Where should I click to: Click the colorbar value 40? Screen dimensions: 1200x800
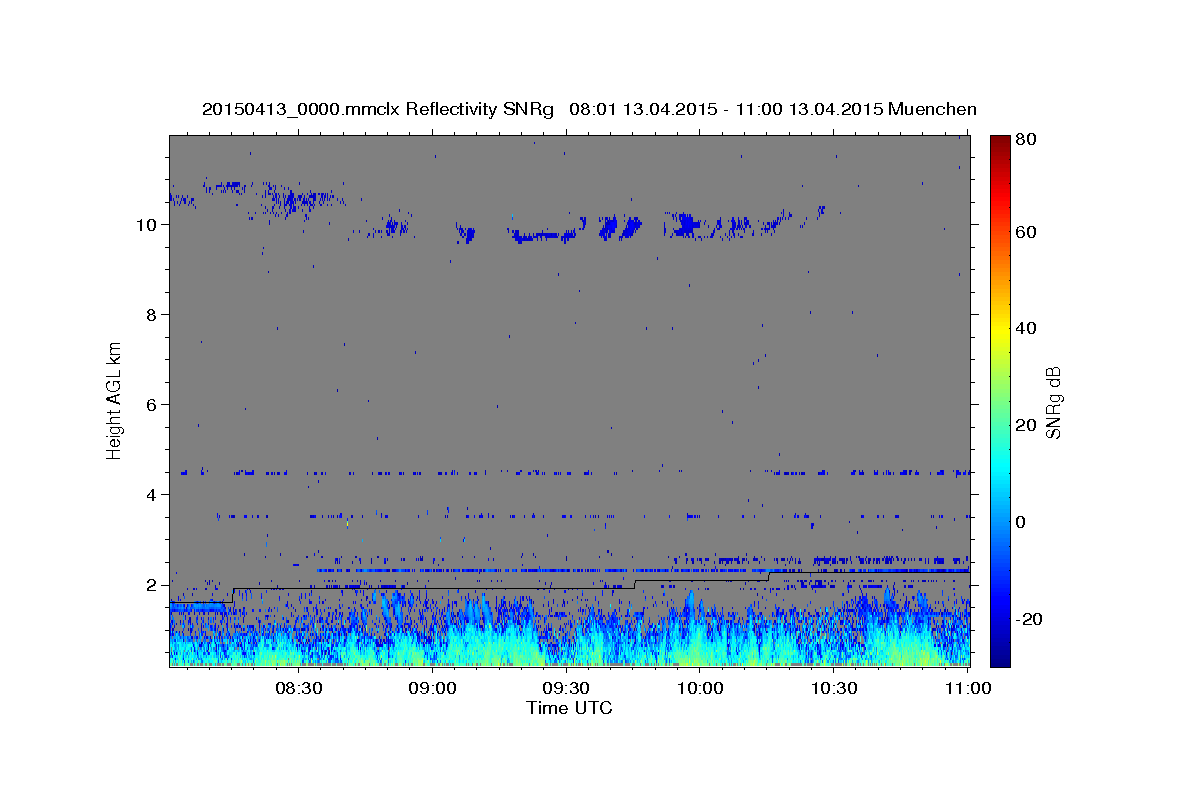[1024, 328]
